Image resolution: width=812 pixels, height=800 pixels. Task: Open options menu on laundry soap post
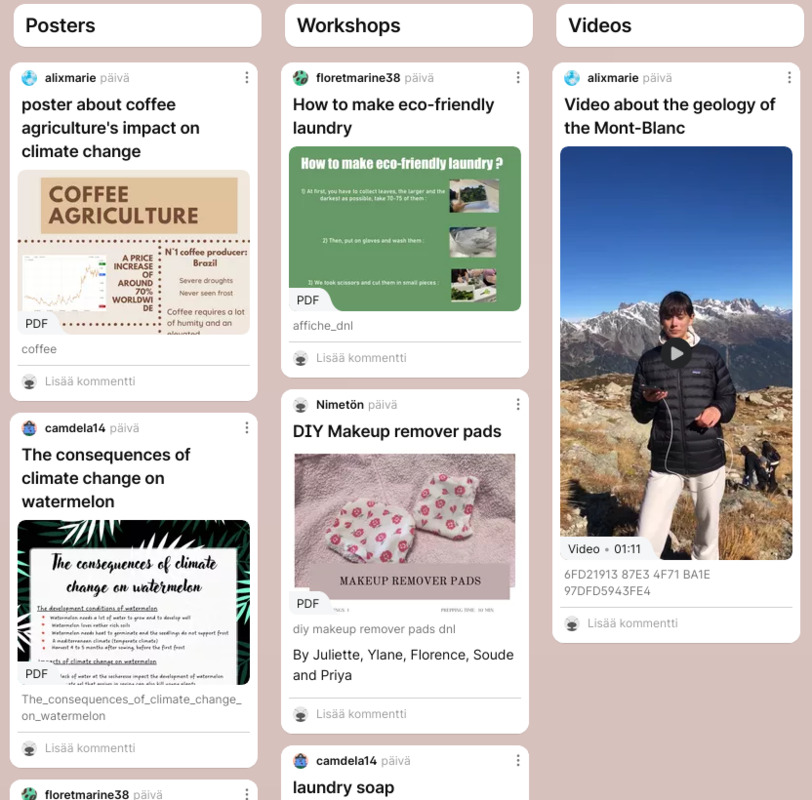[x=518, y=760]
